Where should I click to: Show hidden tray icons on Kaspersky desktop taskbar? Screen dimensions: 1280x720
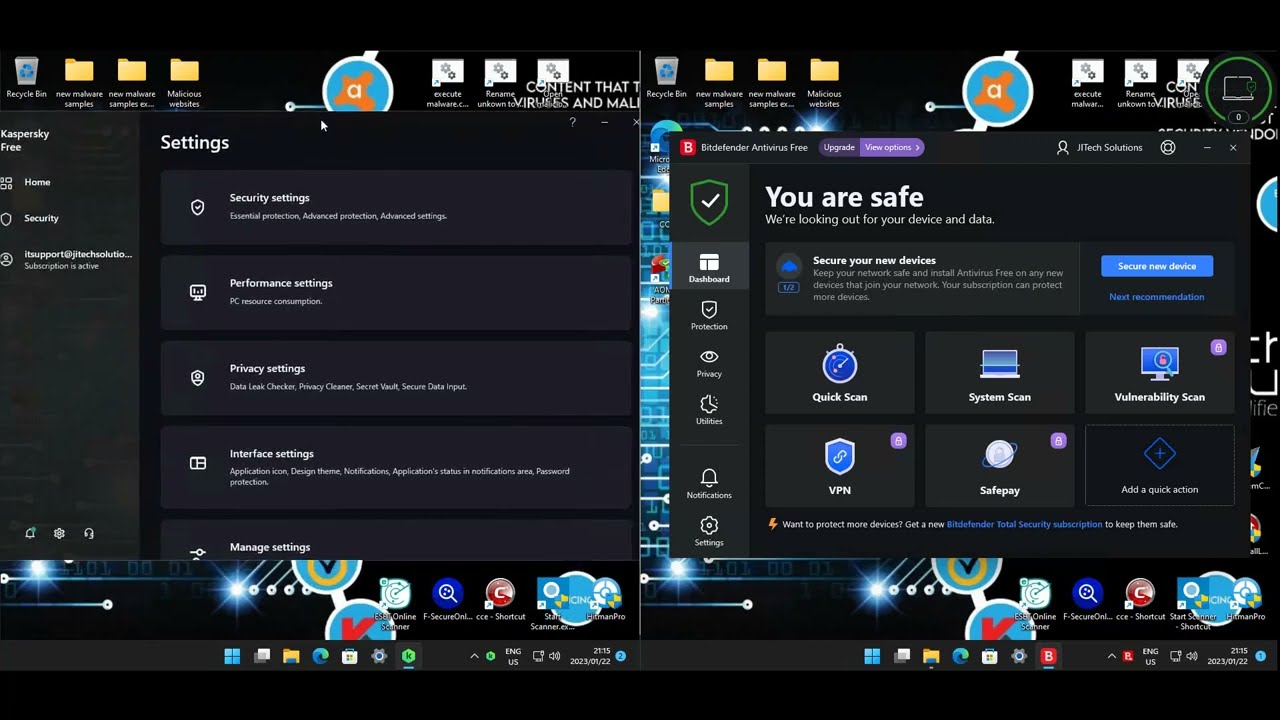coord(474,656)
